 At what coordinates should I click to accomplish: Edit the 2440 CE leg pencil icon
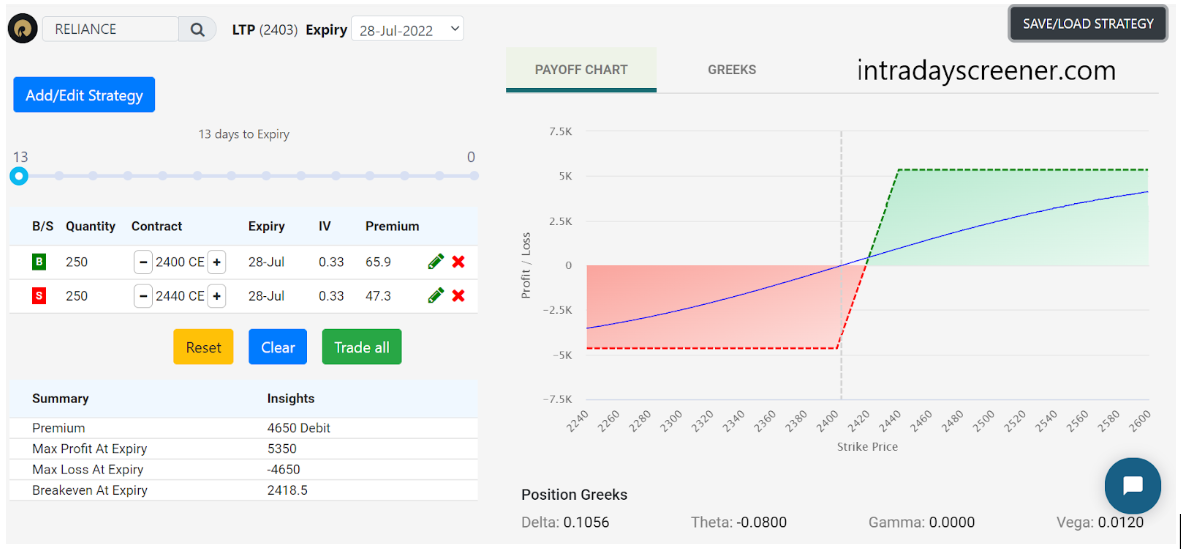(x=435, y=296)
